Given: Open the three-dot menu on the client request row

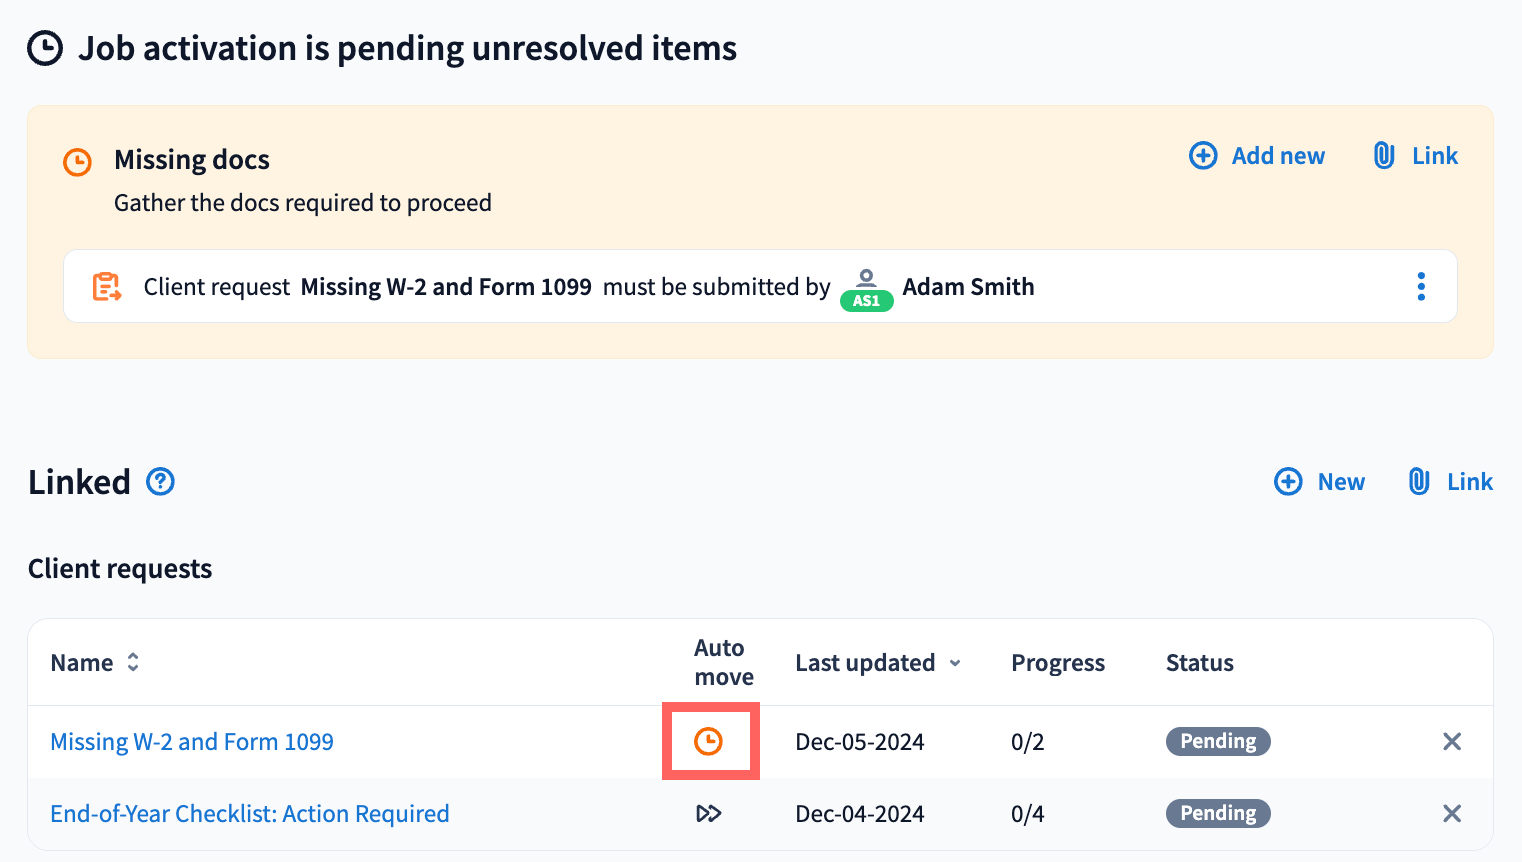Looking at the screenshot, I should pyautogui.click(x=1420, y=287).
